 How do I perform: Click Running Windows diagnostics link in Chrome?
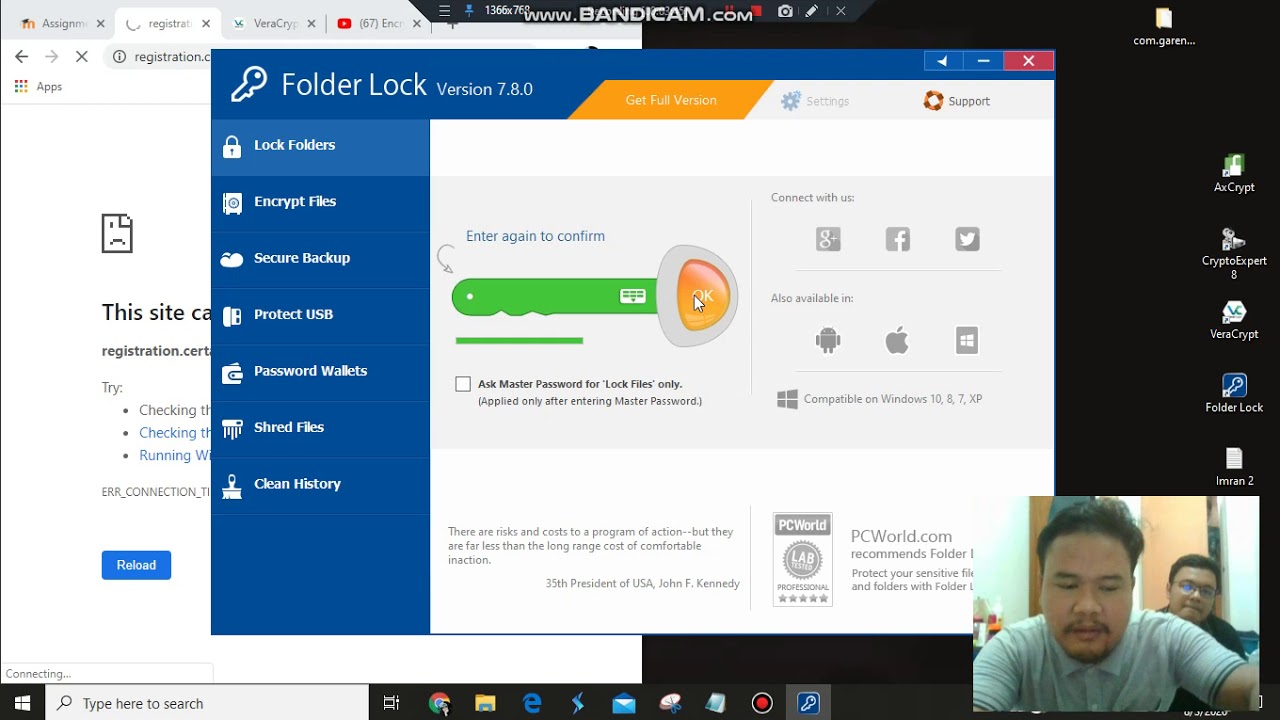click(175, 455)
